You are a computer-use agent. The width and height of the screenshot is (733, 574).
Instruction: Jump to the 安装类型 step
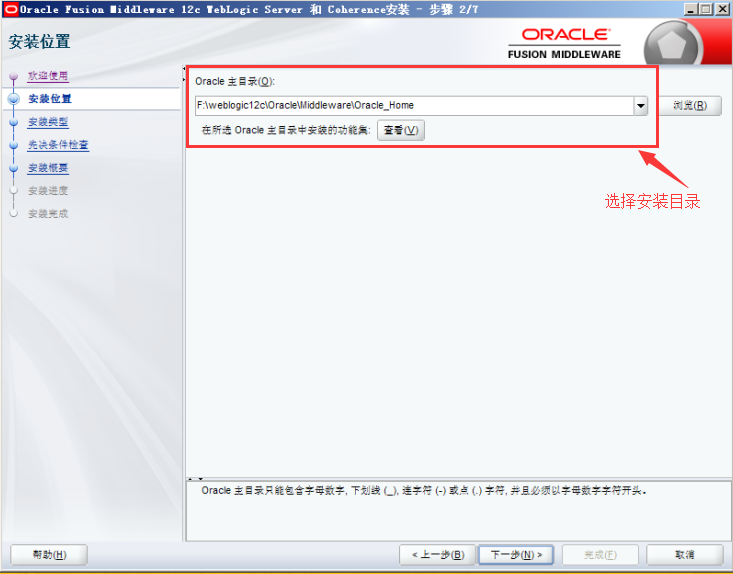point(48,122)
